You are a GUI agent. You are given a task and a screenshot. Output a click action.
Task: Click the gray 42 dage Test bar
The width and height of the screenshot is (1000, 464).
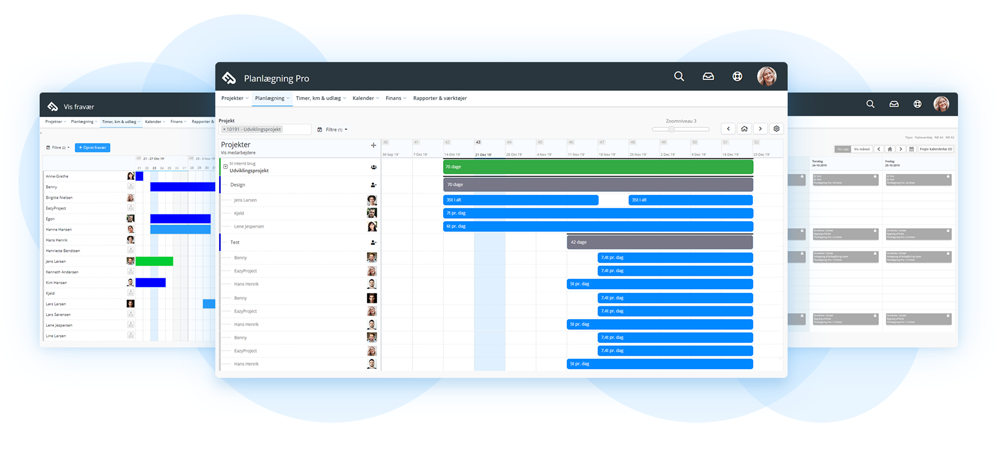click(660, 242)
